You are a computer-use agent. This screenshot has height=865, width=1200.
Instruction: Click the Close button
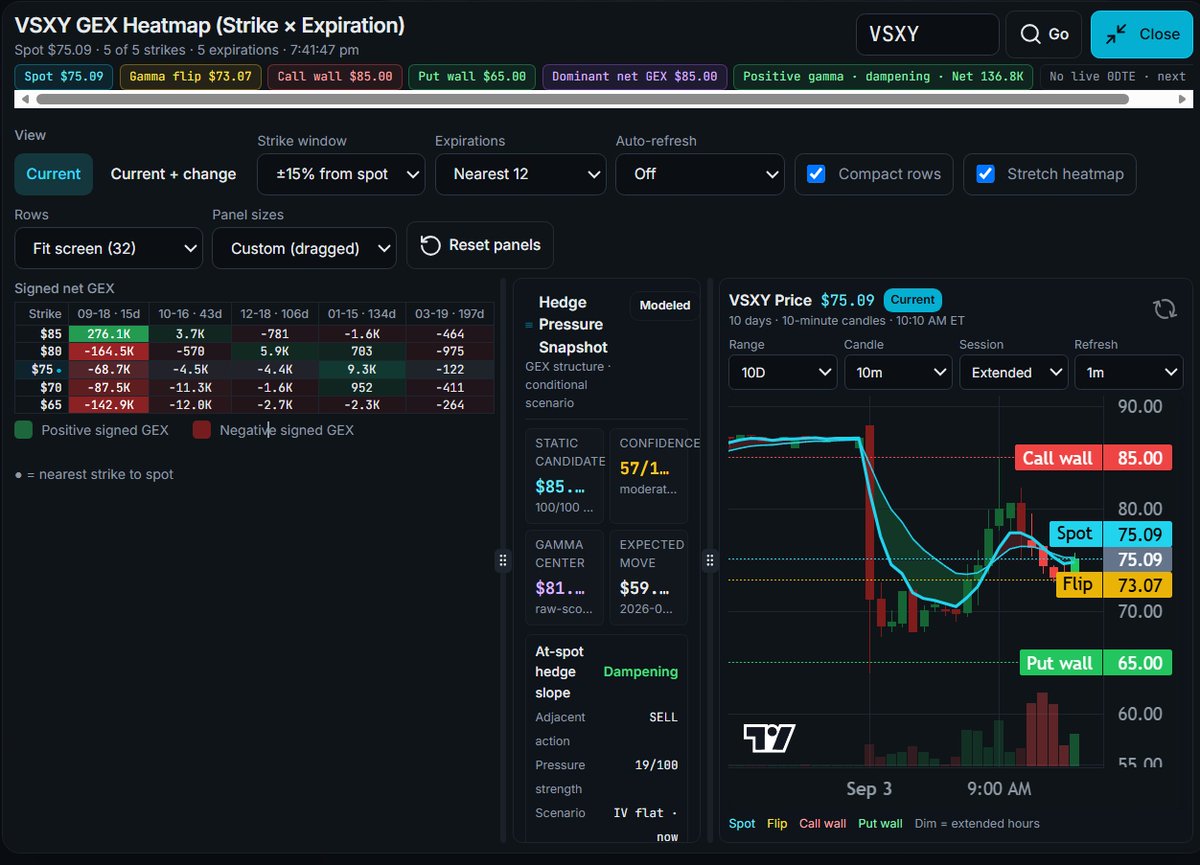pyautogui.click(x=1143, y=34)
